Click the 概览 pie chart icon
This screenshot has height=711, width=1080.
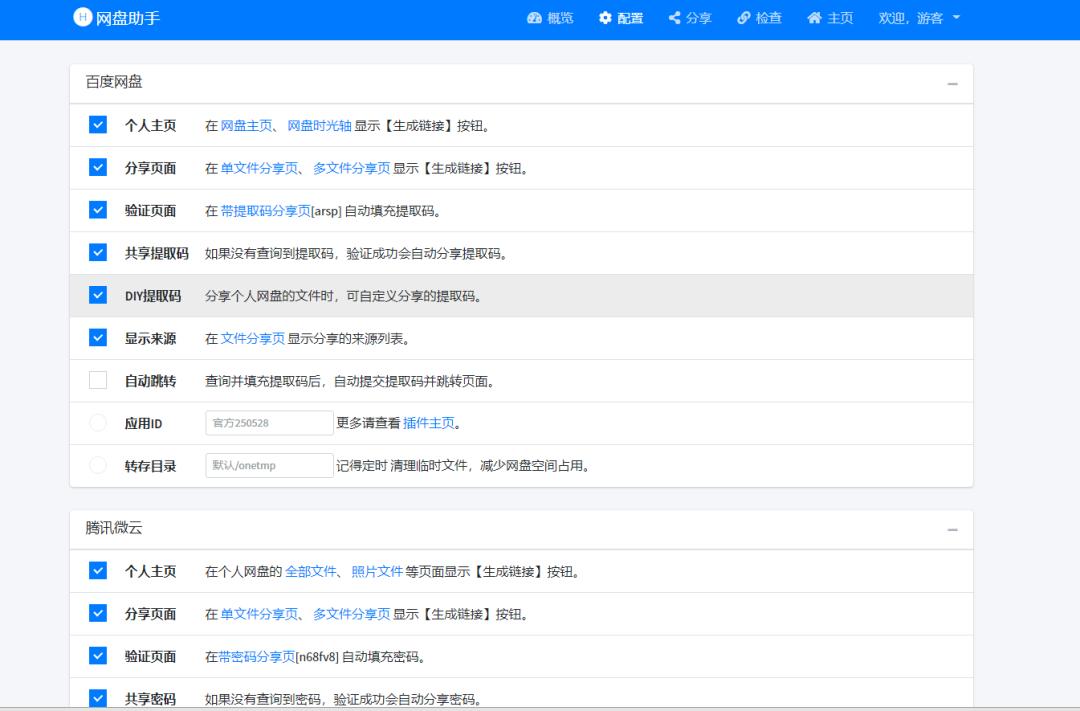[x=534, y=18]
